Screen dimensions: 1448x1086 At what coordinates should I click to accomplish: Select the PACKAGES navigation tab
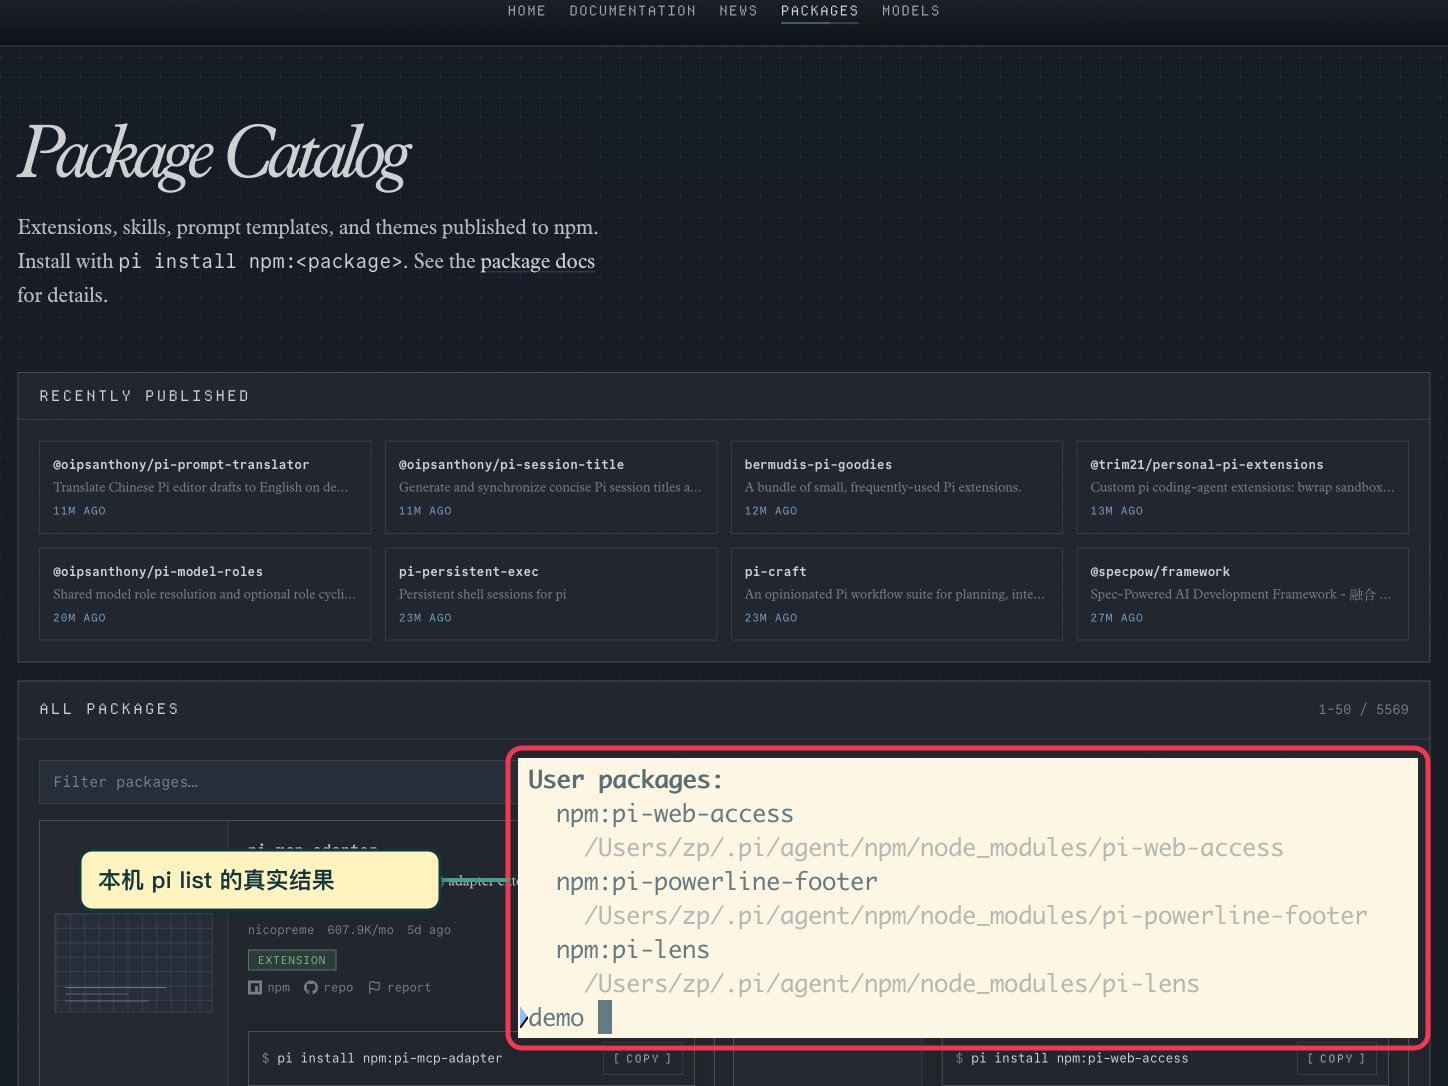pyautogui.click(x=819, y=11)
